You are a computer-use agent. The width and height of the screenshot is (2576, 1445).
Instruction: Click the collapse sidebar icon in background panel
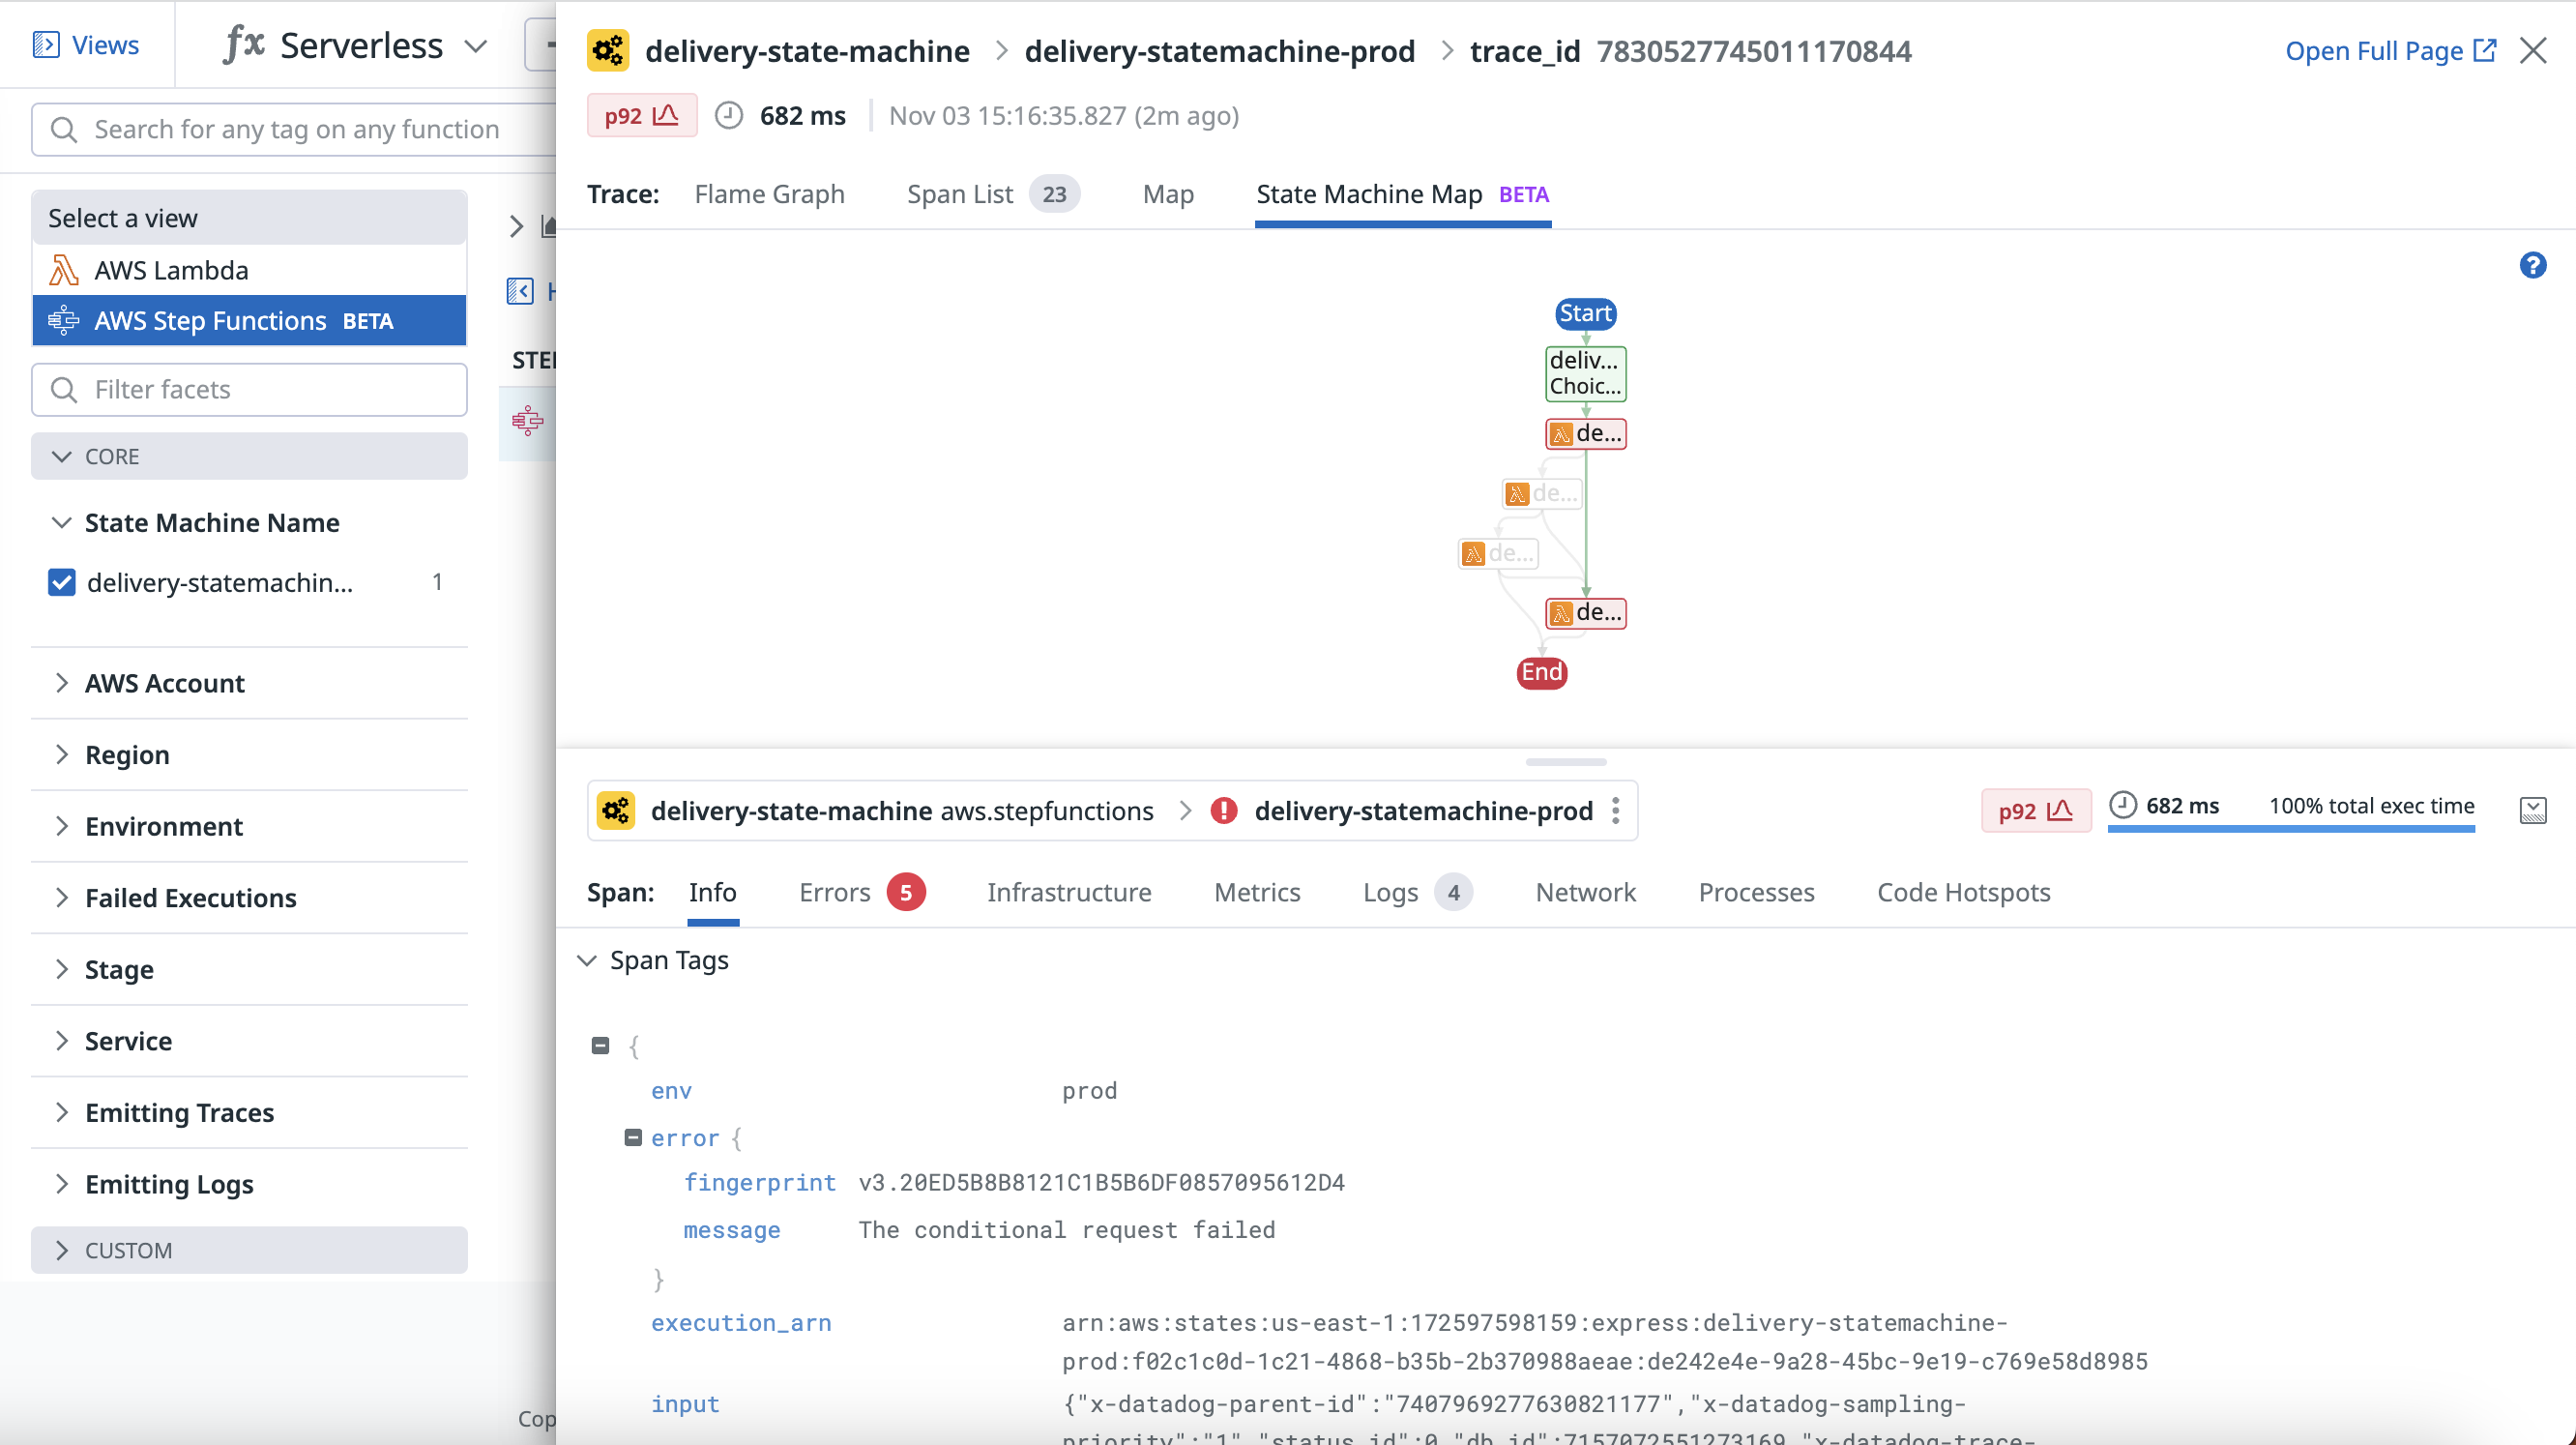[x=520, y=291]
